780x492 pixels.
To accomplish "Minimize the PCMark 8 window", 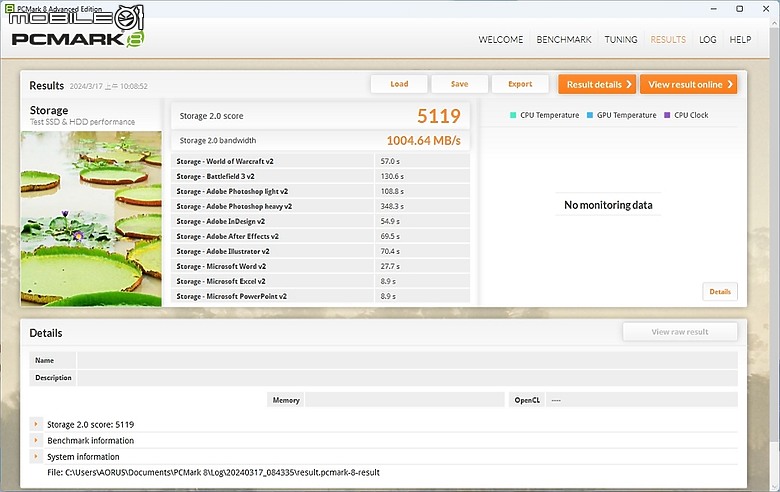I will [714, 8].
